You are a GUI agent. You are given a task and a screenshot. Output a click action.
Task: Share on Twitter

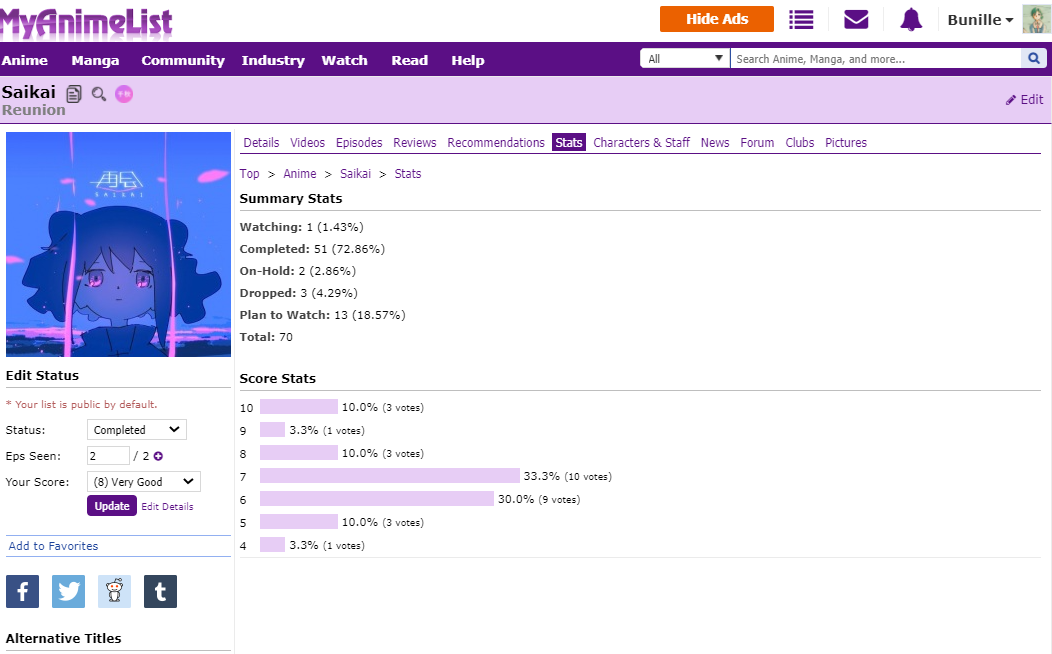(68, 591)
